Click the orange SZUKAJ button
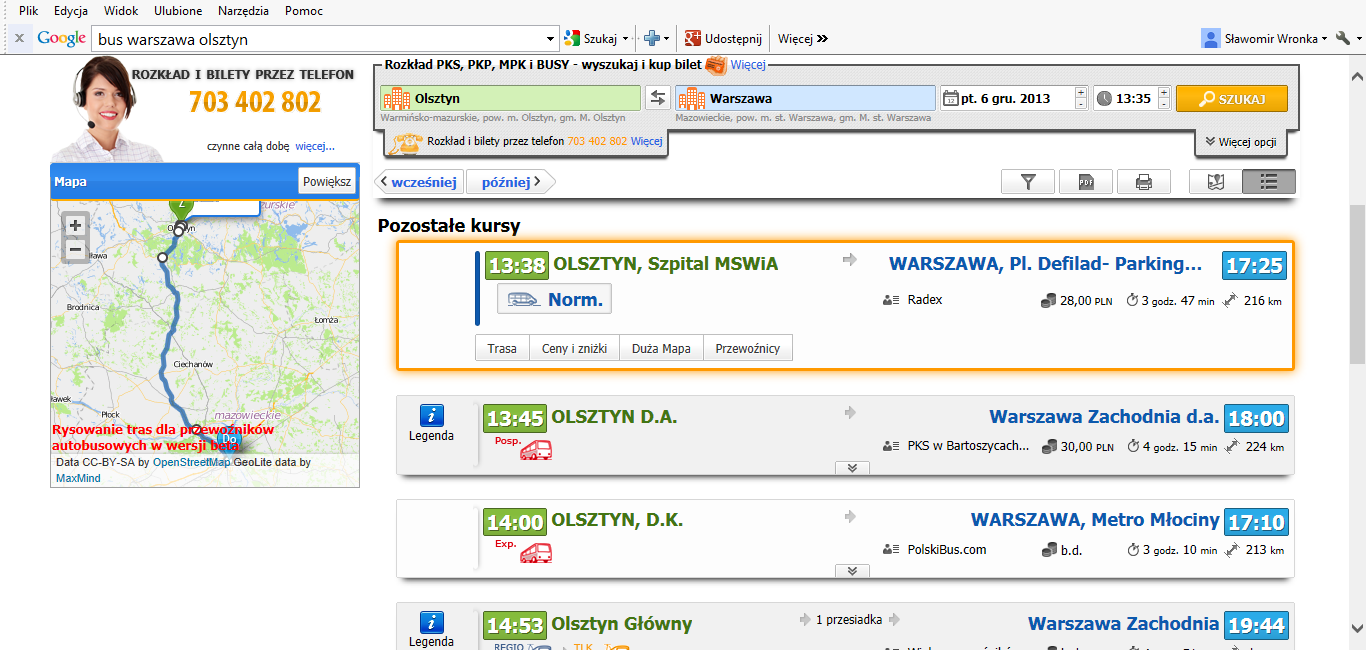The width and height of the screenshot is (1366, 650). pyautogui.click(x=1232, y=98)
